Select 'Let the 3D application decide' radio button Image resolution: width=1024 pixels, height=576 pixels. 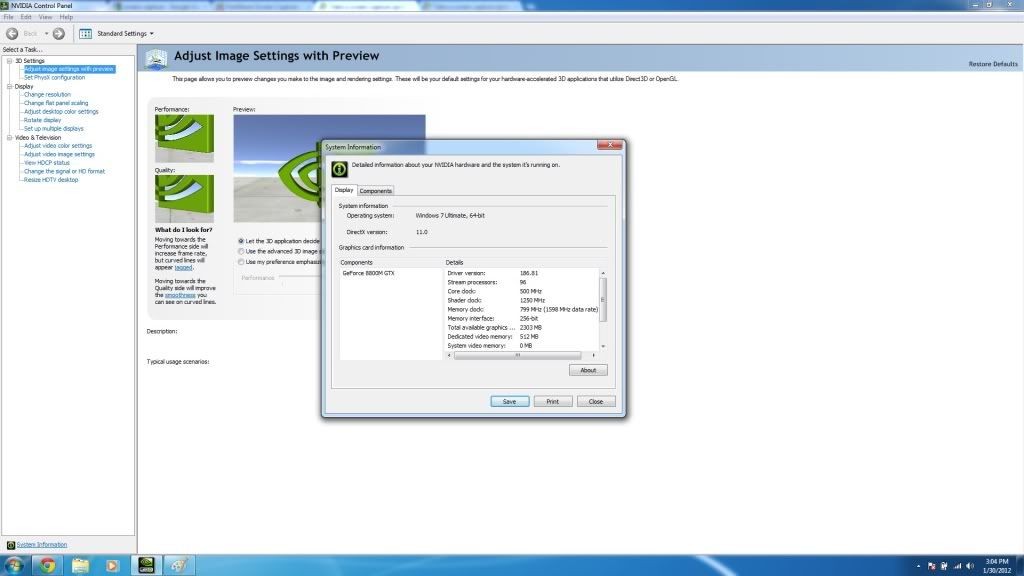(x=241, y=241)
